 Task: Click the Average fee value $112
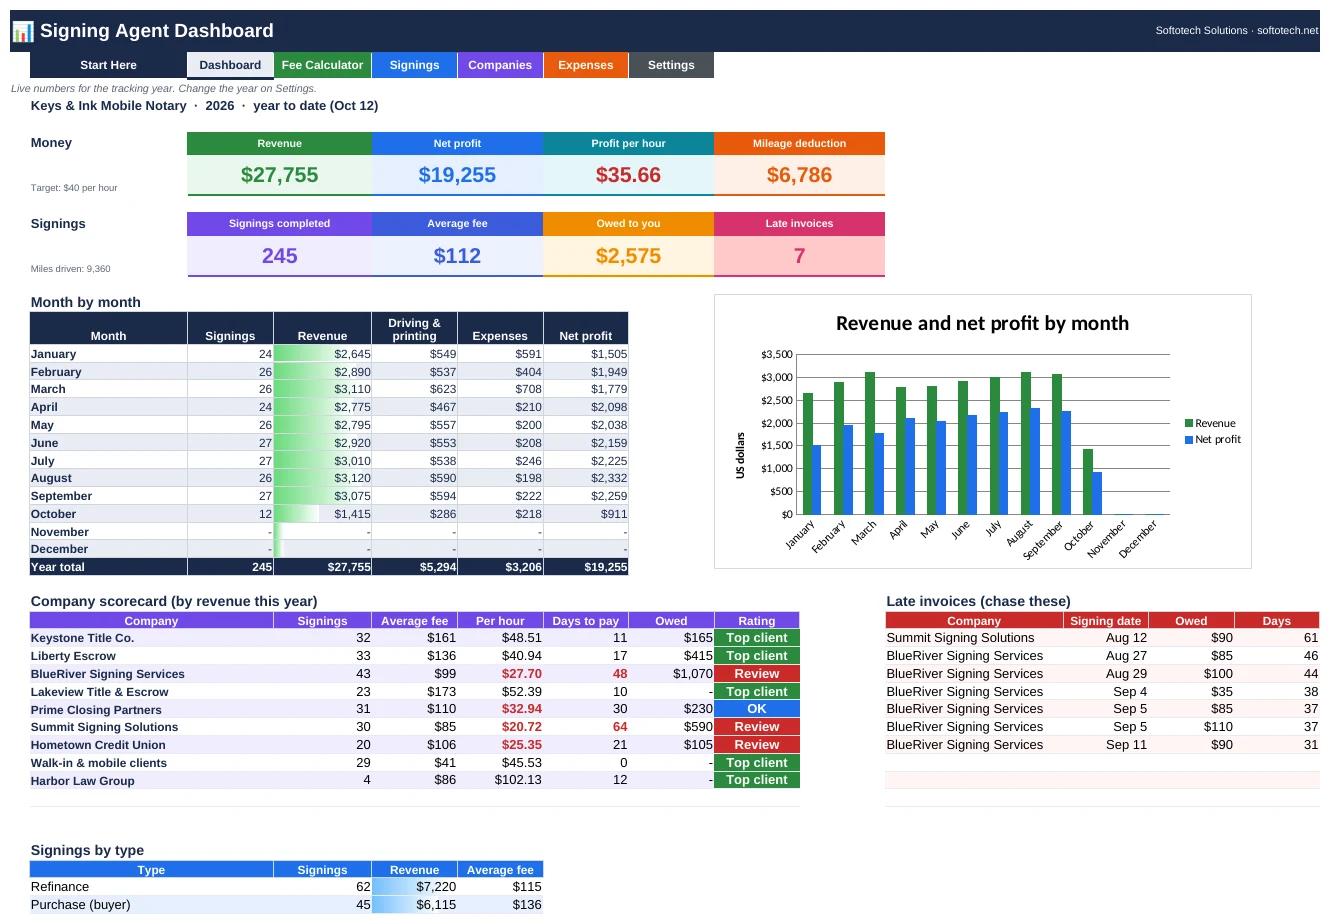point(457,256)
